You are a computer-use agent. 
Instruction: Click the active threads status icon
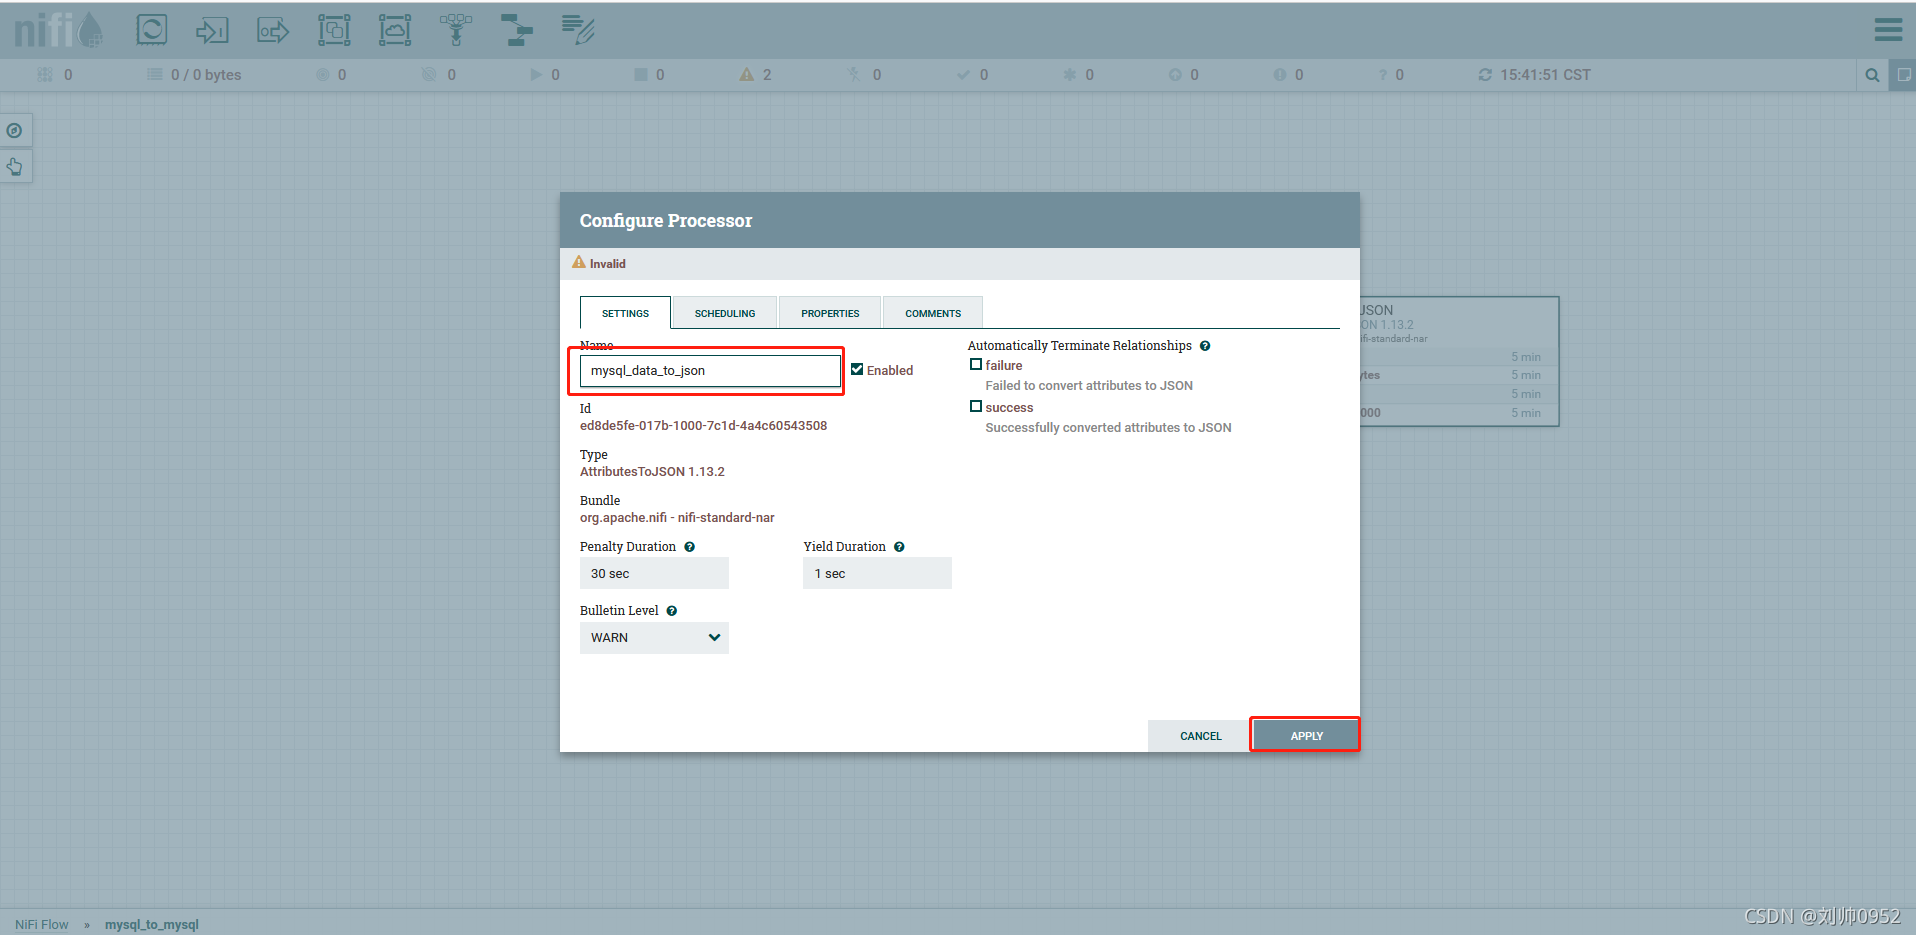tap(45, 75)
